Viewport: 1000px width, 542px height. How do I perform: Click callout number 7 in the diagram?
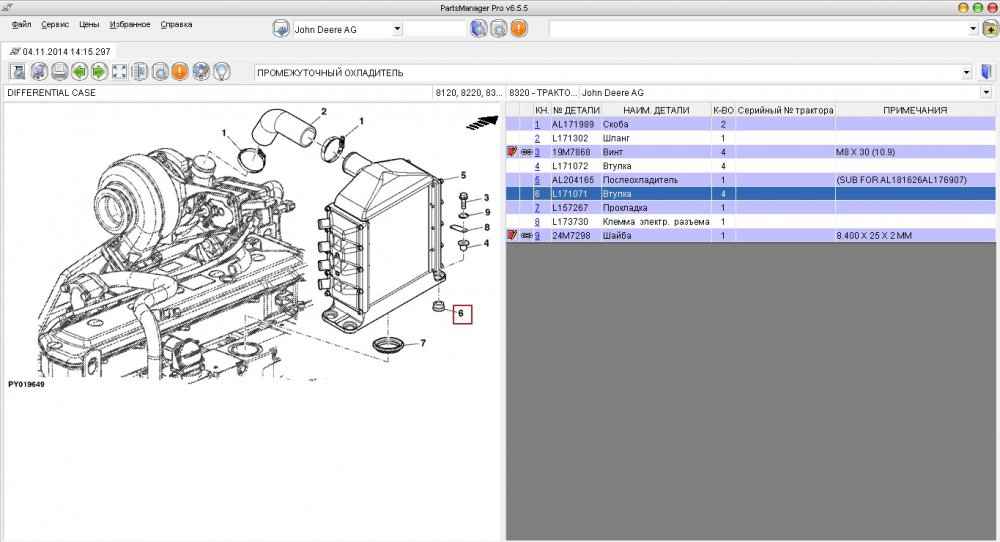(x=423, y=343)
